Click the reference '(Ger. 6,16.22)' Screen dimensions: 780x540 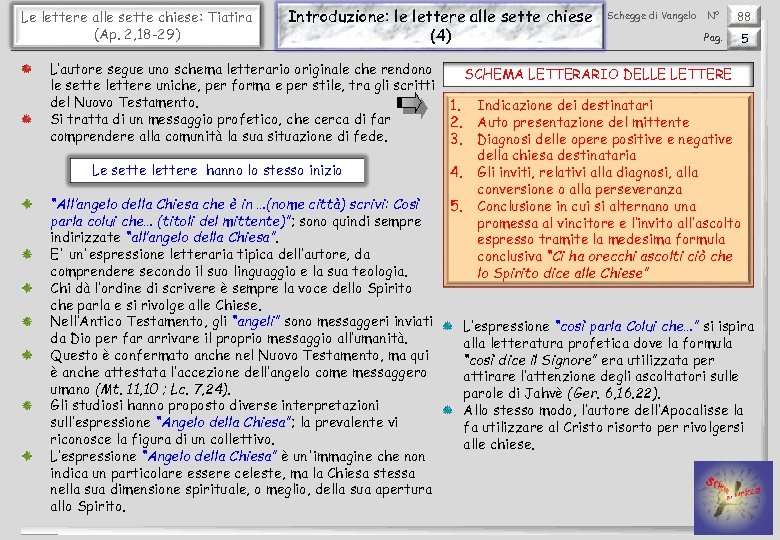coord(614,393)
